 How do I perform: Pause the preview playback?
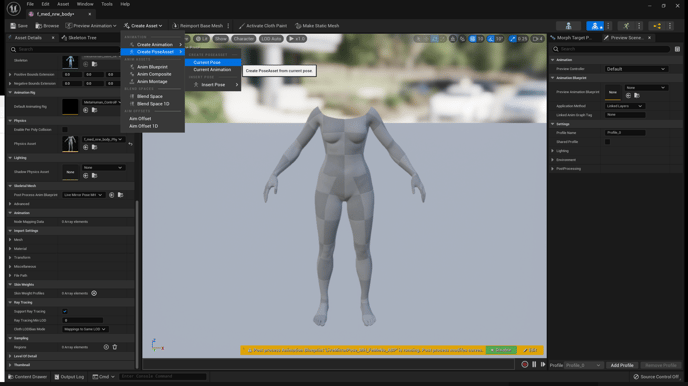tap(534, 365)
